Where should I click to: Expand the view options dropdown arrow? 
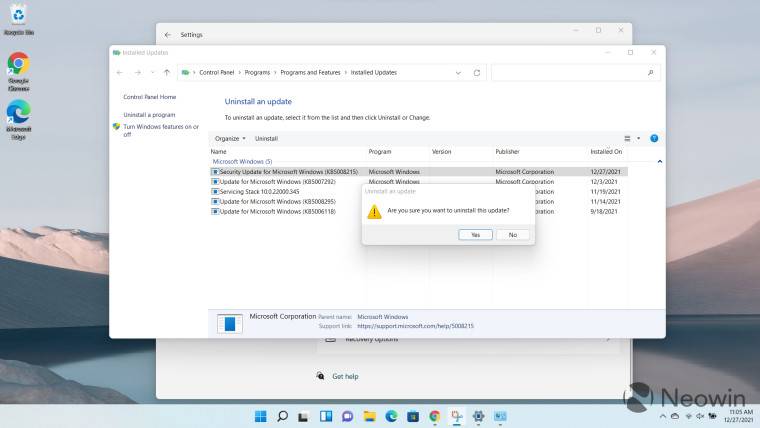coord(638,138)
